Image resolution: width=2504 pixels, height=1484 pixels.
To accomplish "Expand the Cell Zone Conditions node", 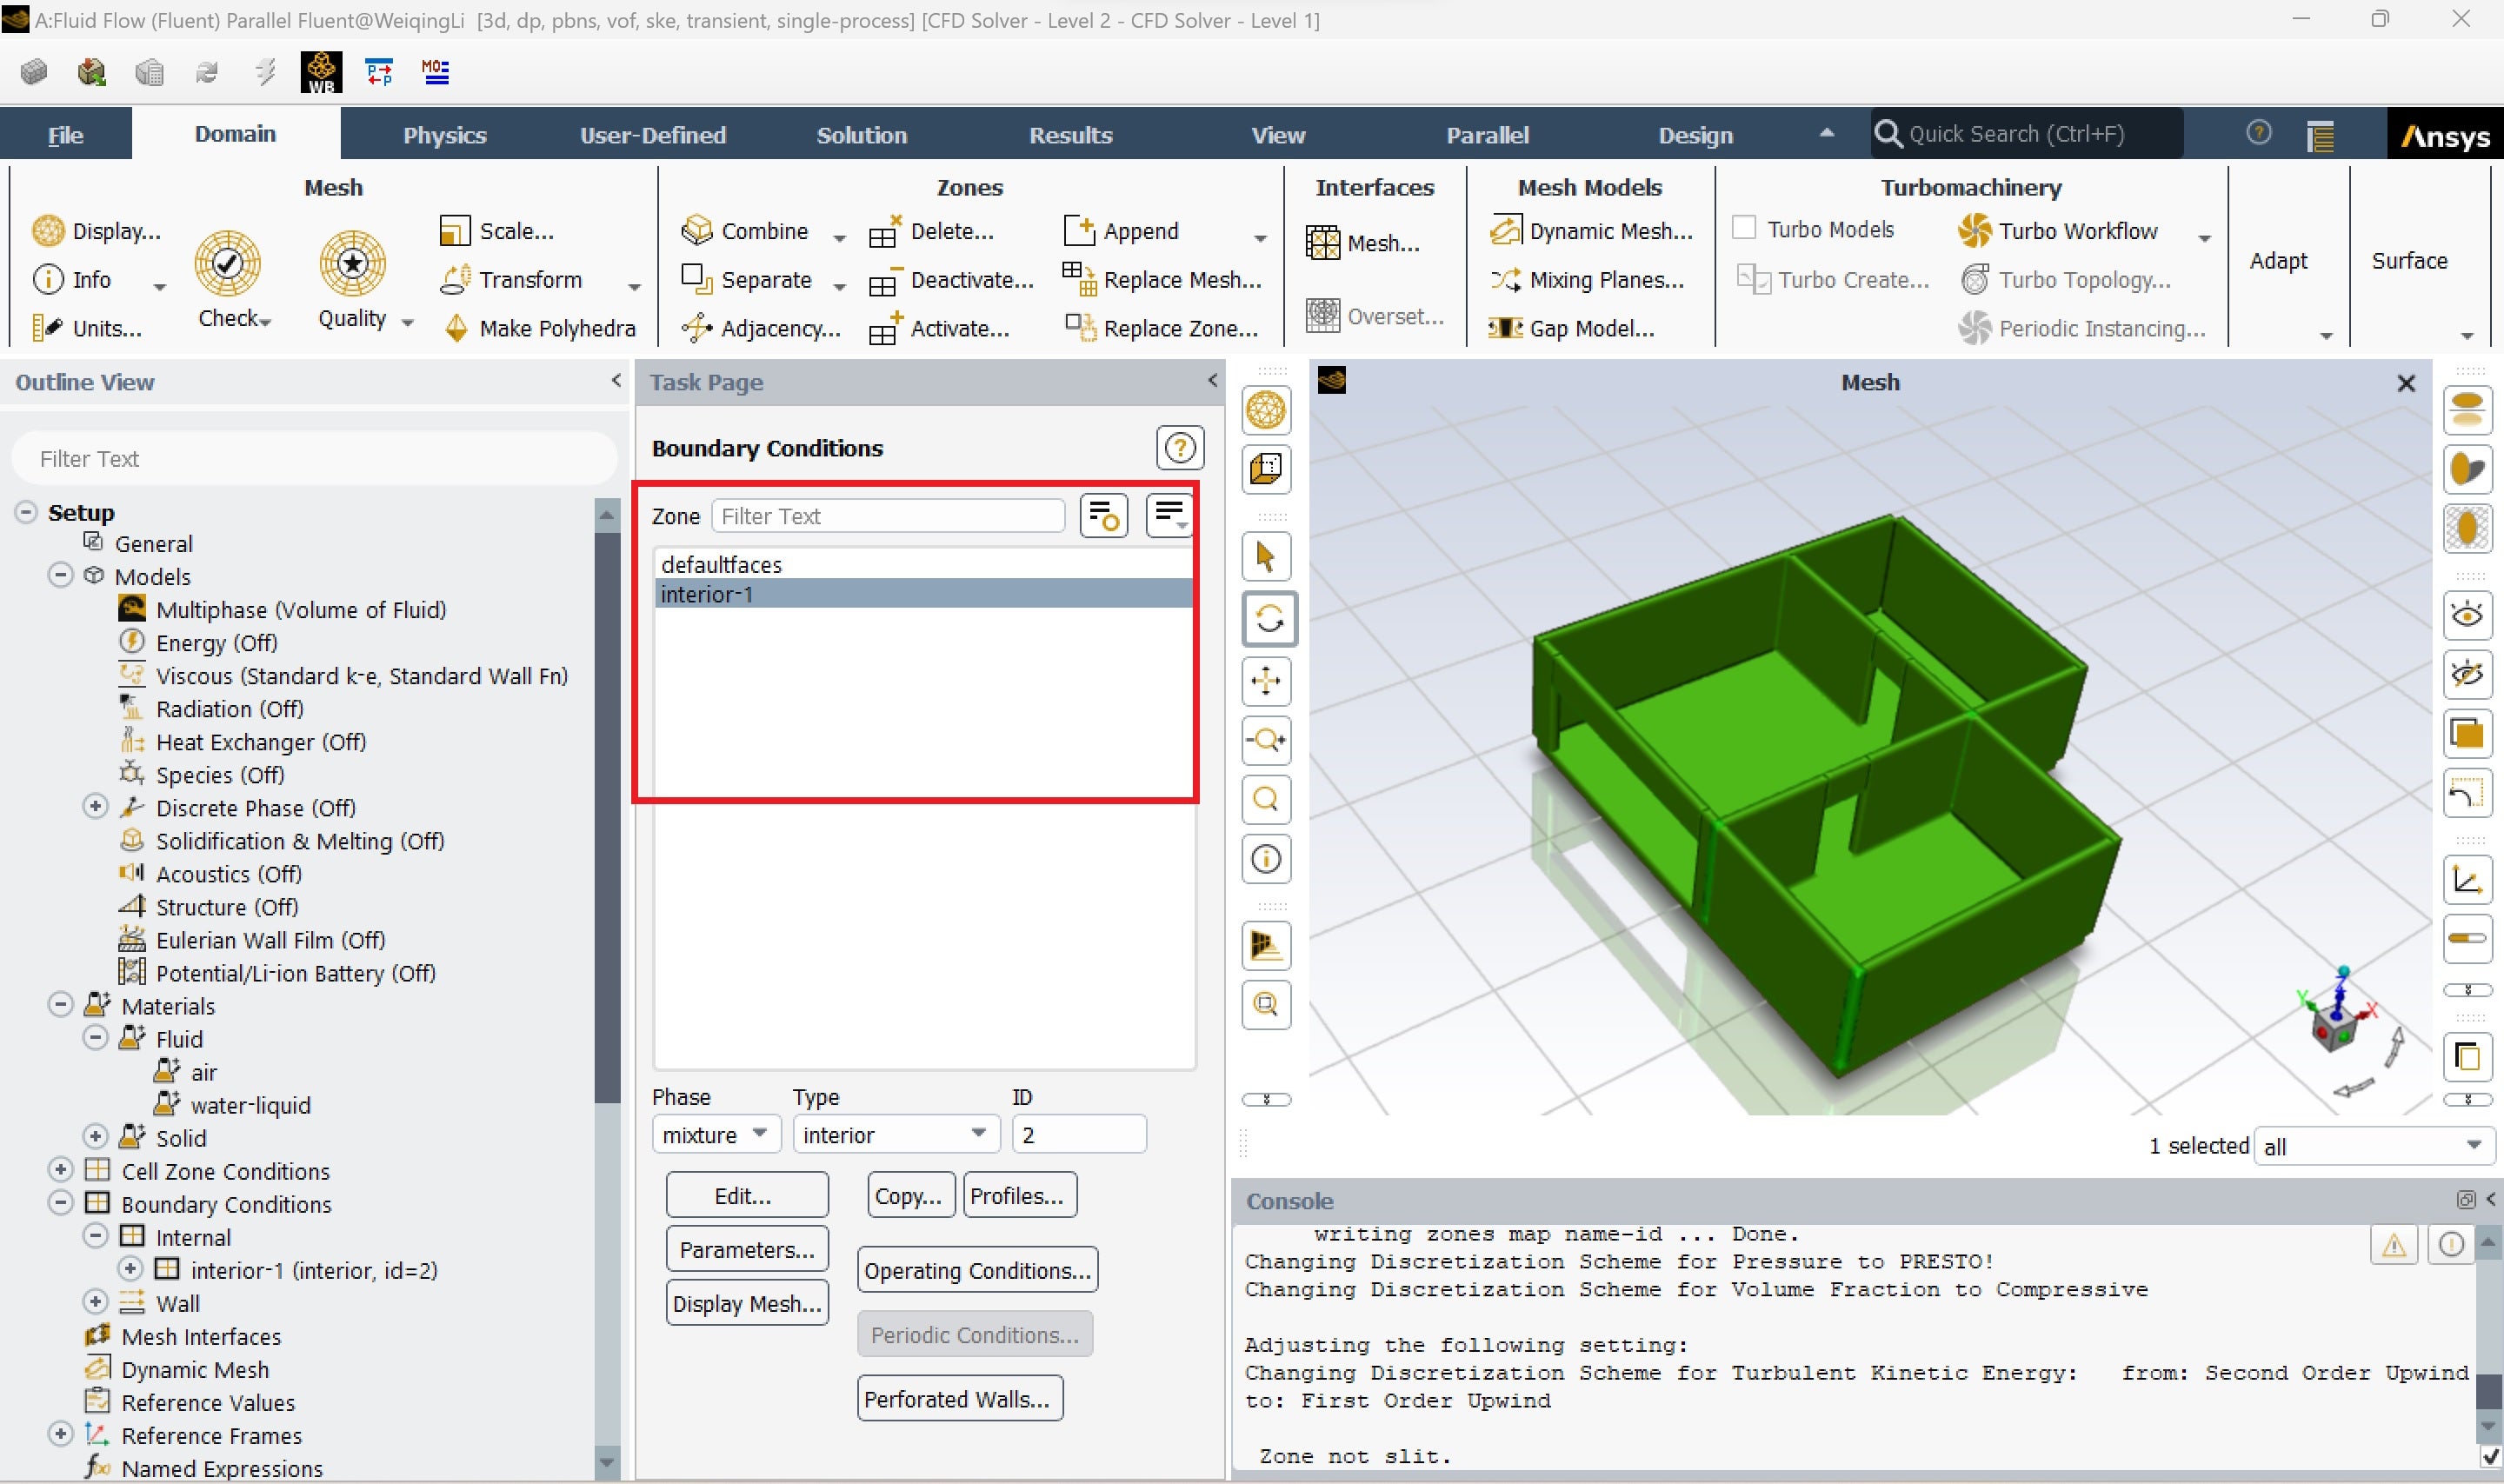I will click(x=61, y=1170).
